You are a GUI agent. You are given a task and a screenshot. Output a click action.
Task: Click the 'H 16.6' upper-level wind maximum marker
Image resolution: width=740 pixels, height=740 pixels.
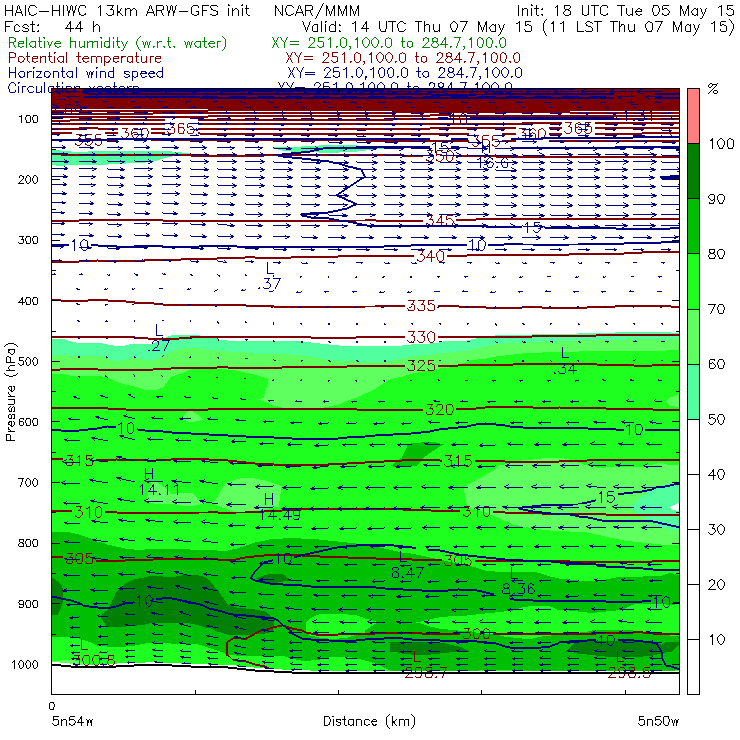click(x=492, y=155)
